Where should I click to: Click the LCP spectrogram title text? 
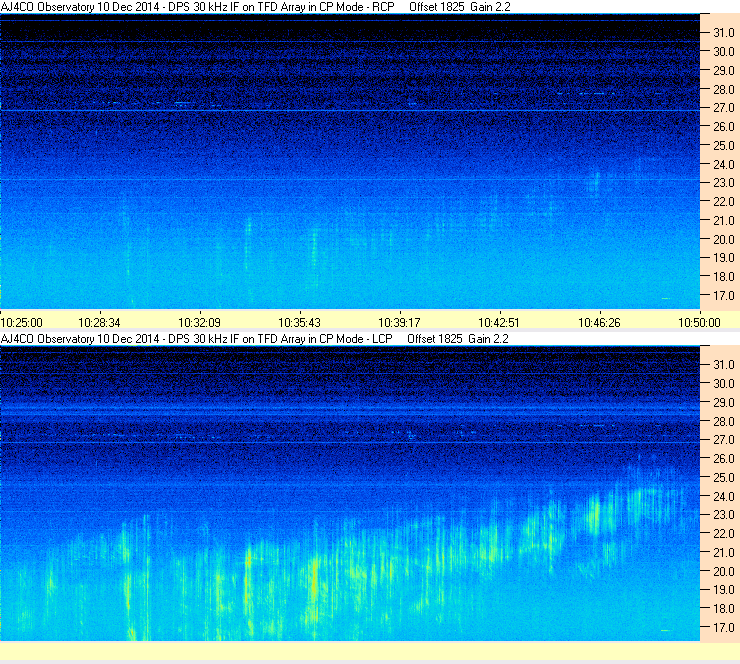click(255, 339)
